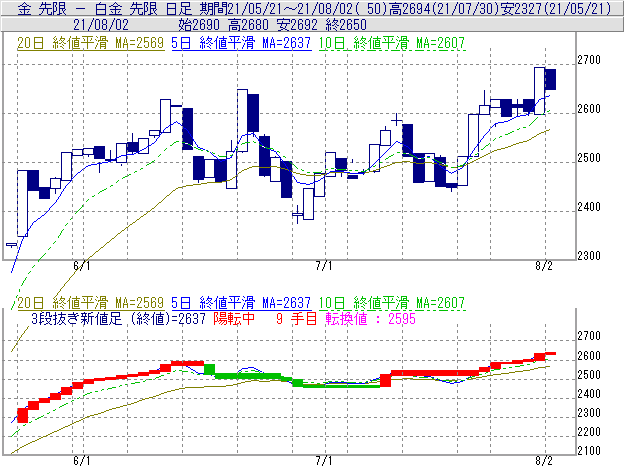The width and height of the screenshot is (624, 475).
Task: Click the tall white candlestick just before 8/2
Action: click(540, 91)
